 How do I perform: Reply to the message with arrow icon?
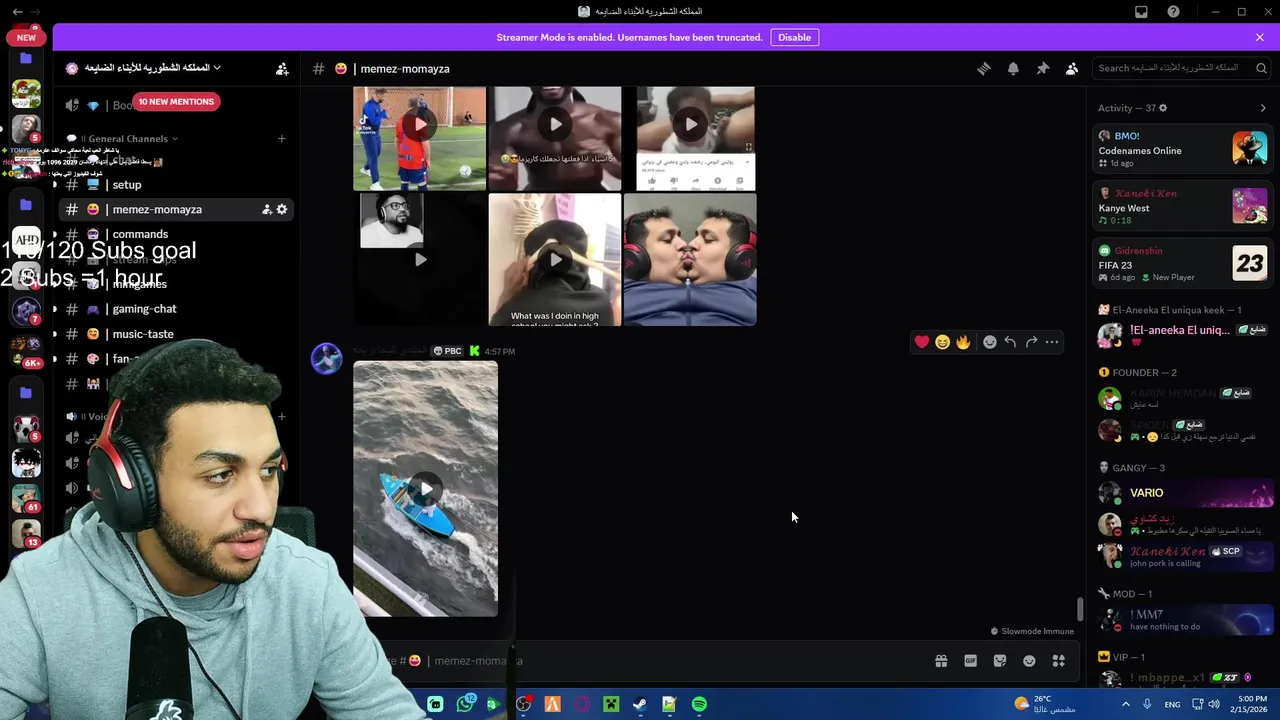pos(1010,342)
